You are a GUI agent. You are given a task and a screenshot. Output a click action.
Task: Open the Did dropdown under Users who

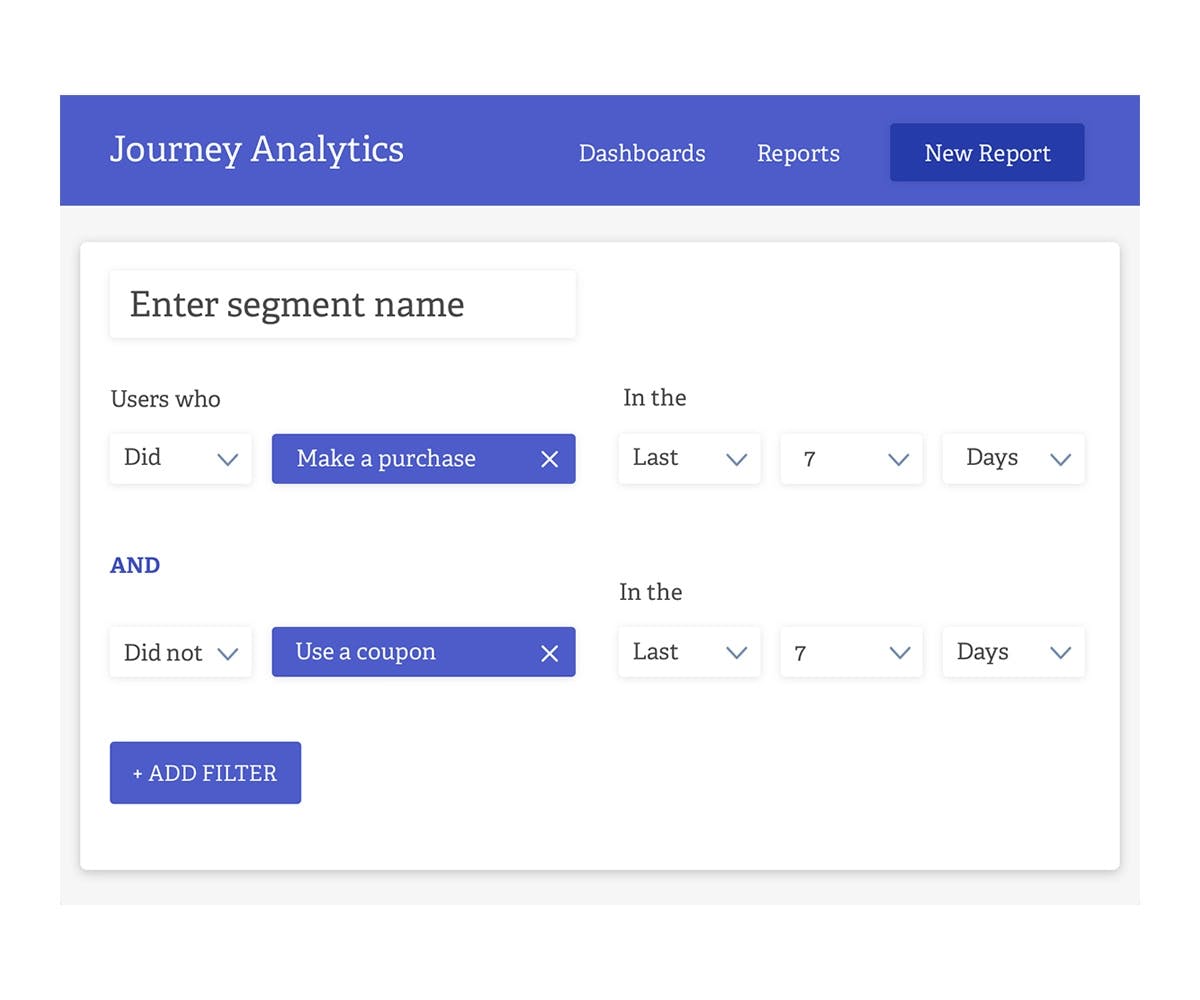coord(180,459)
